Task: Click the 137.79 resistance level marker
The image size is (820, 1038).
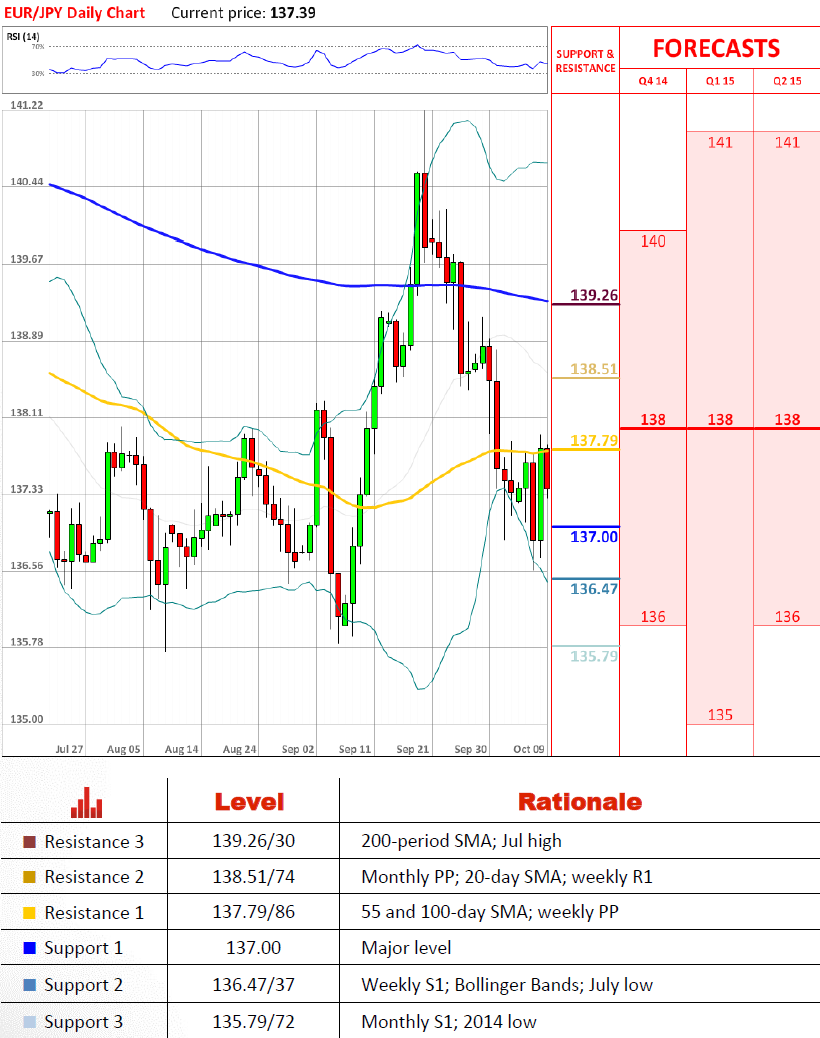Action: point(594,440)
